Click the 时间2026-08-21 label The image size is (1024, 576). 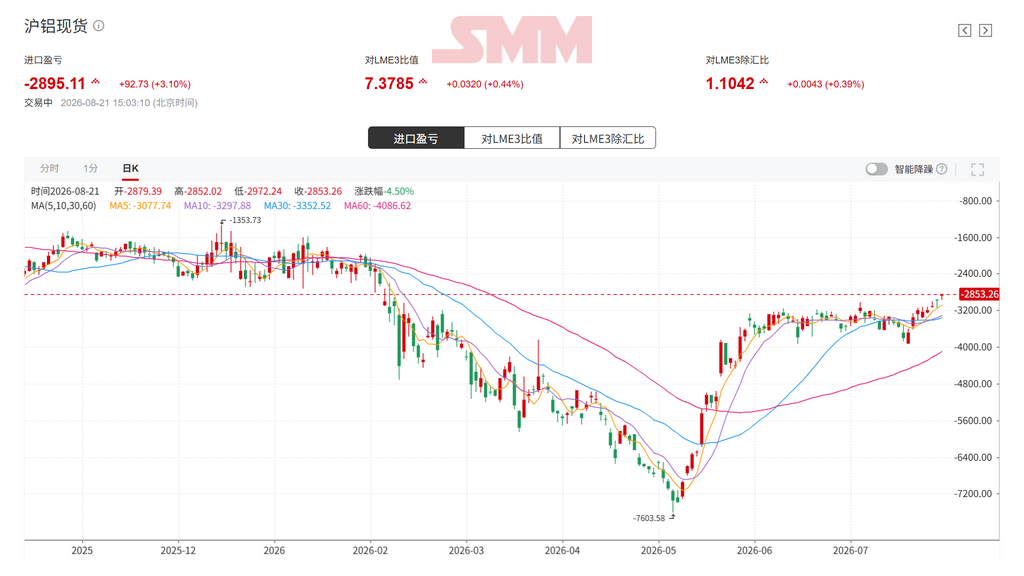tap(65, 191)
